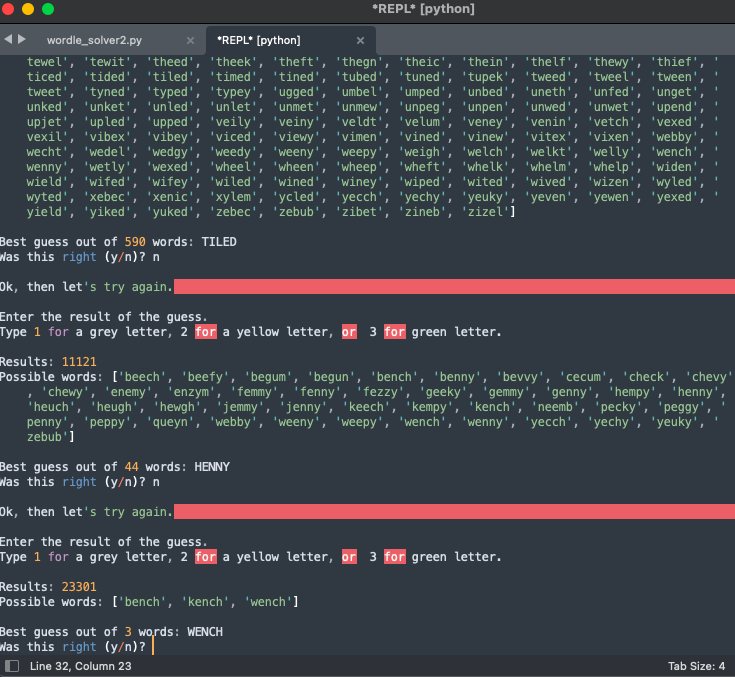Click 'tewel' in the top row

click(x=44, y=62)
